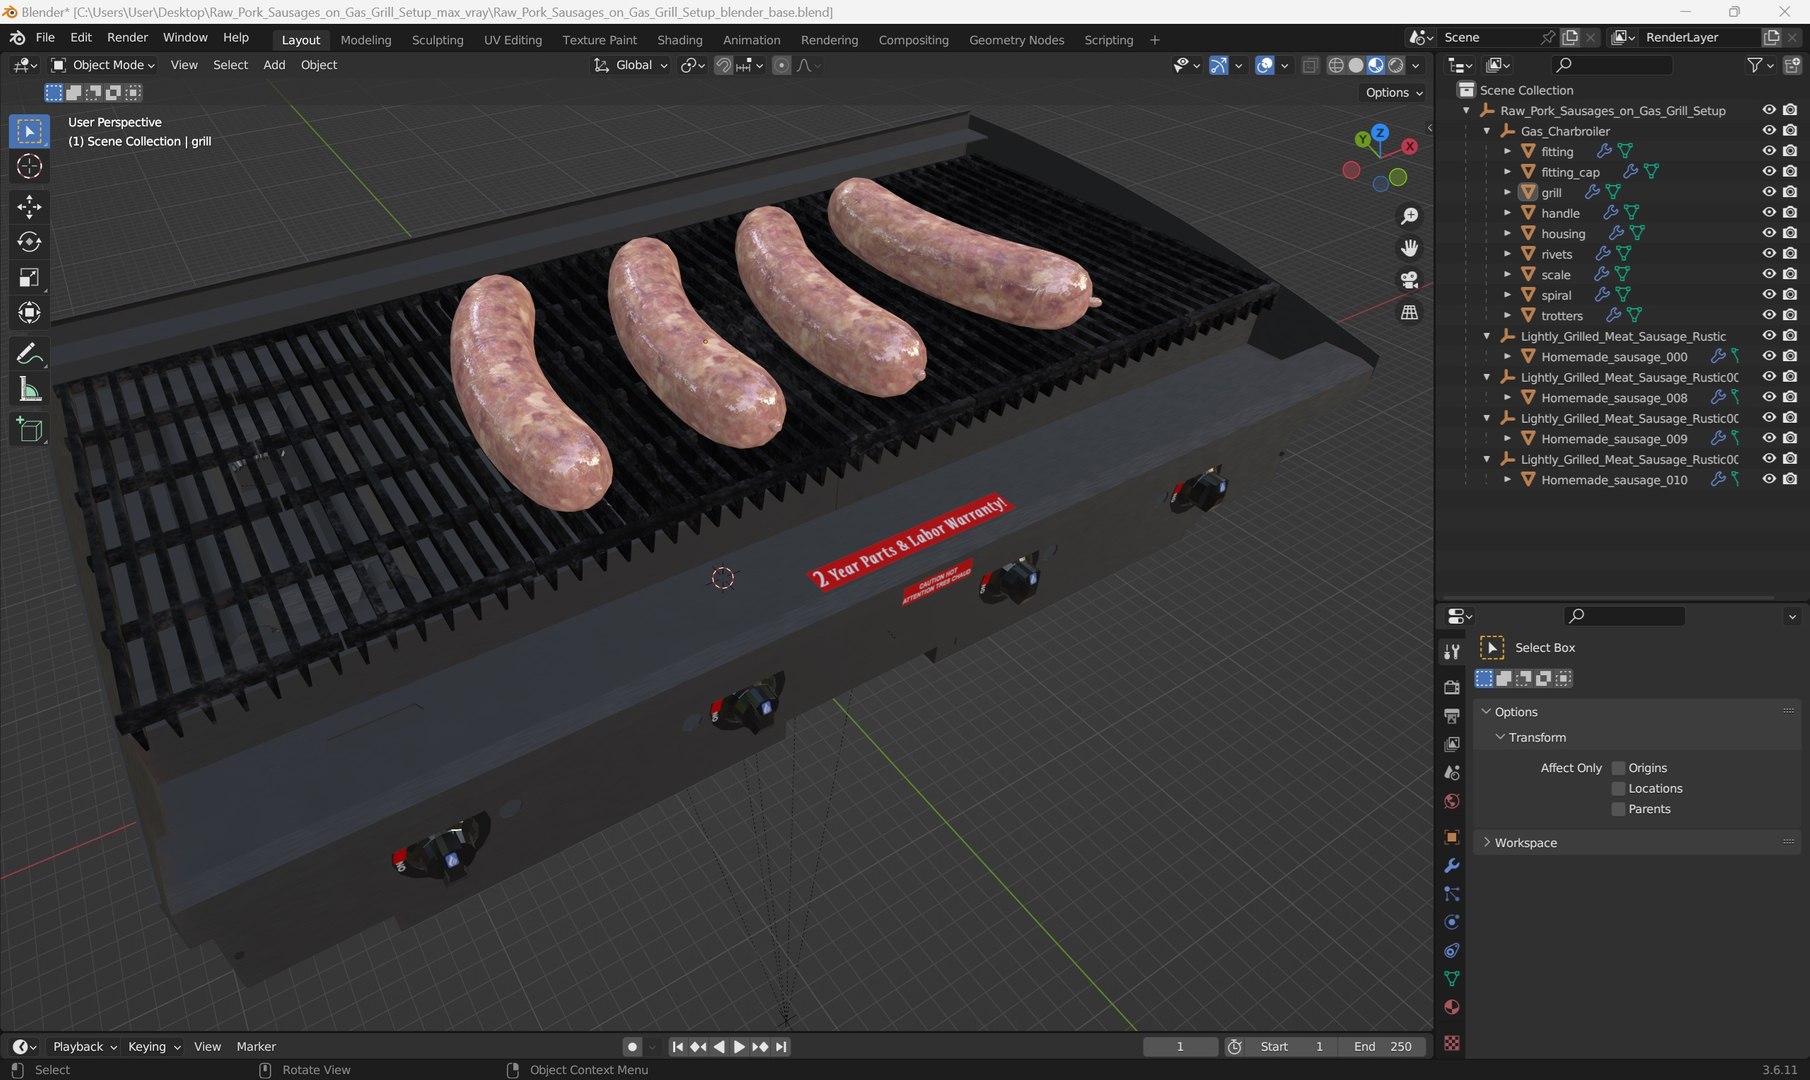Choose the Transform tool
Screen dimensions: 1810x1080
[29, 312]
